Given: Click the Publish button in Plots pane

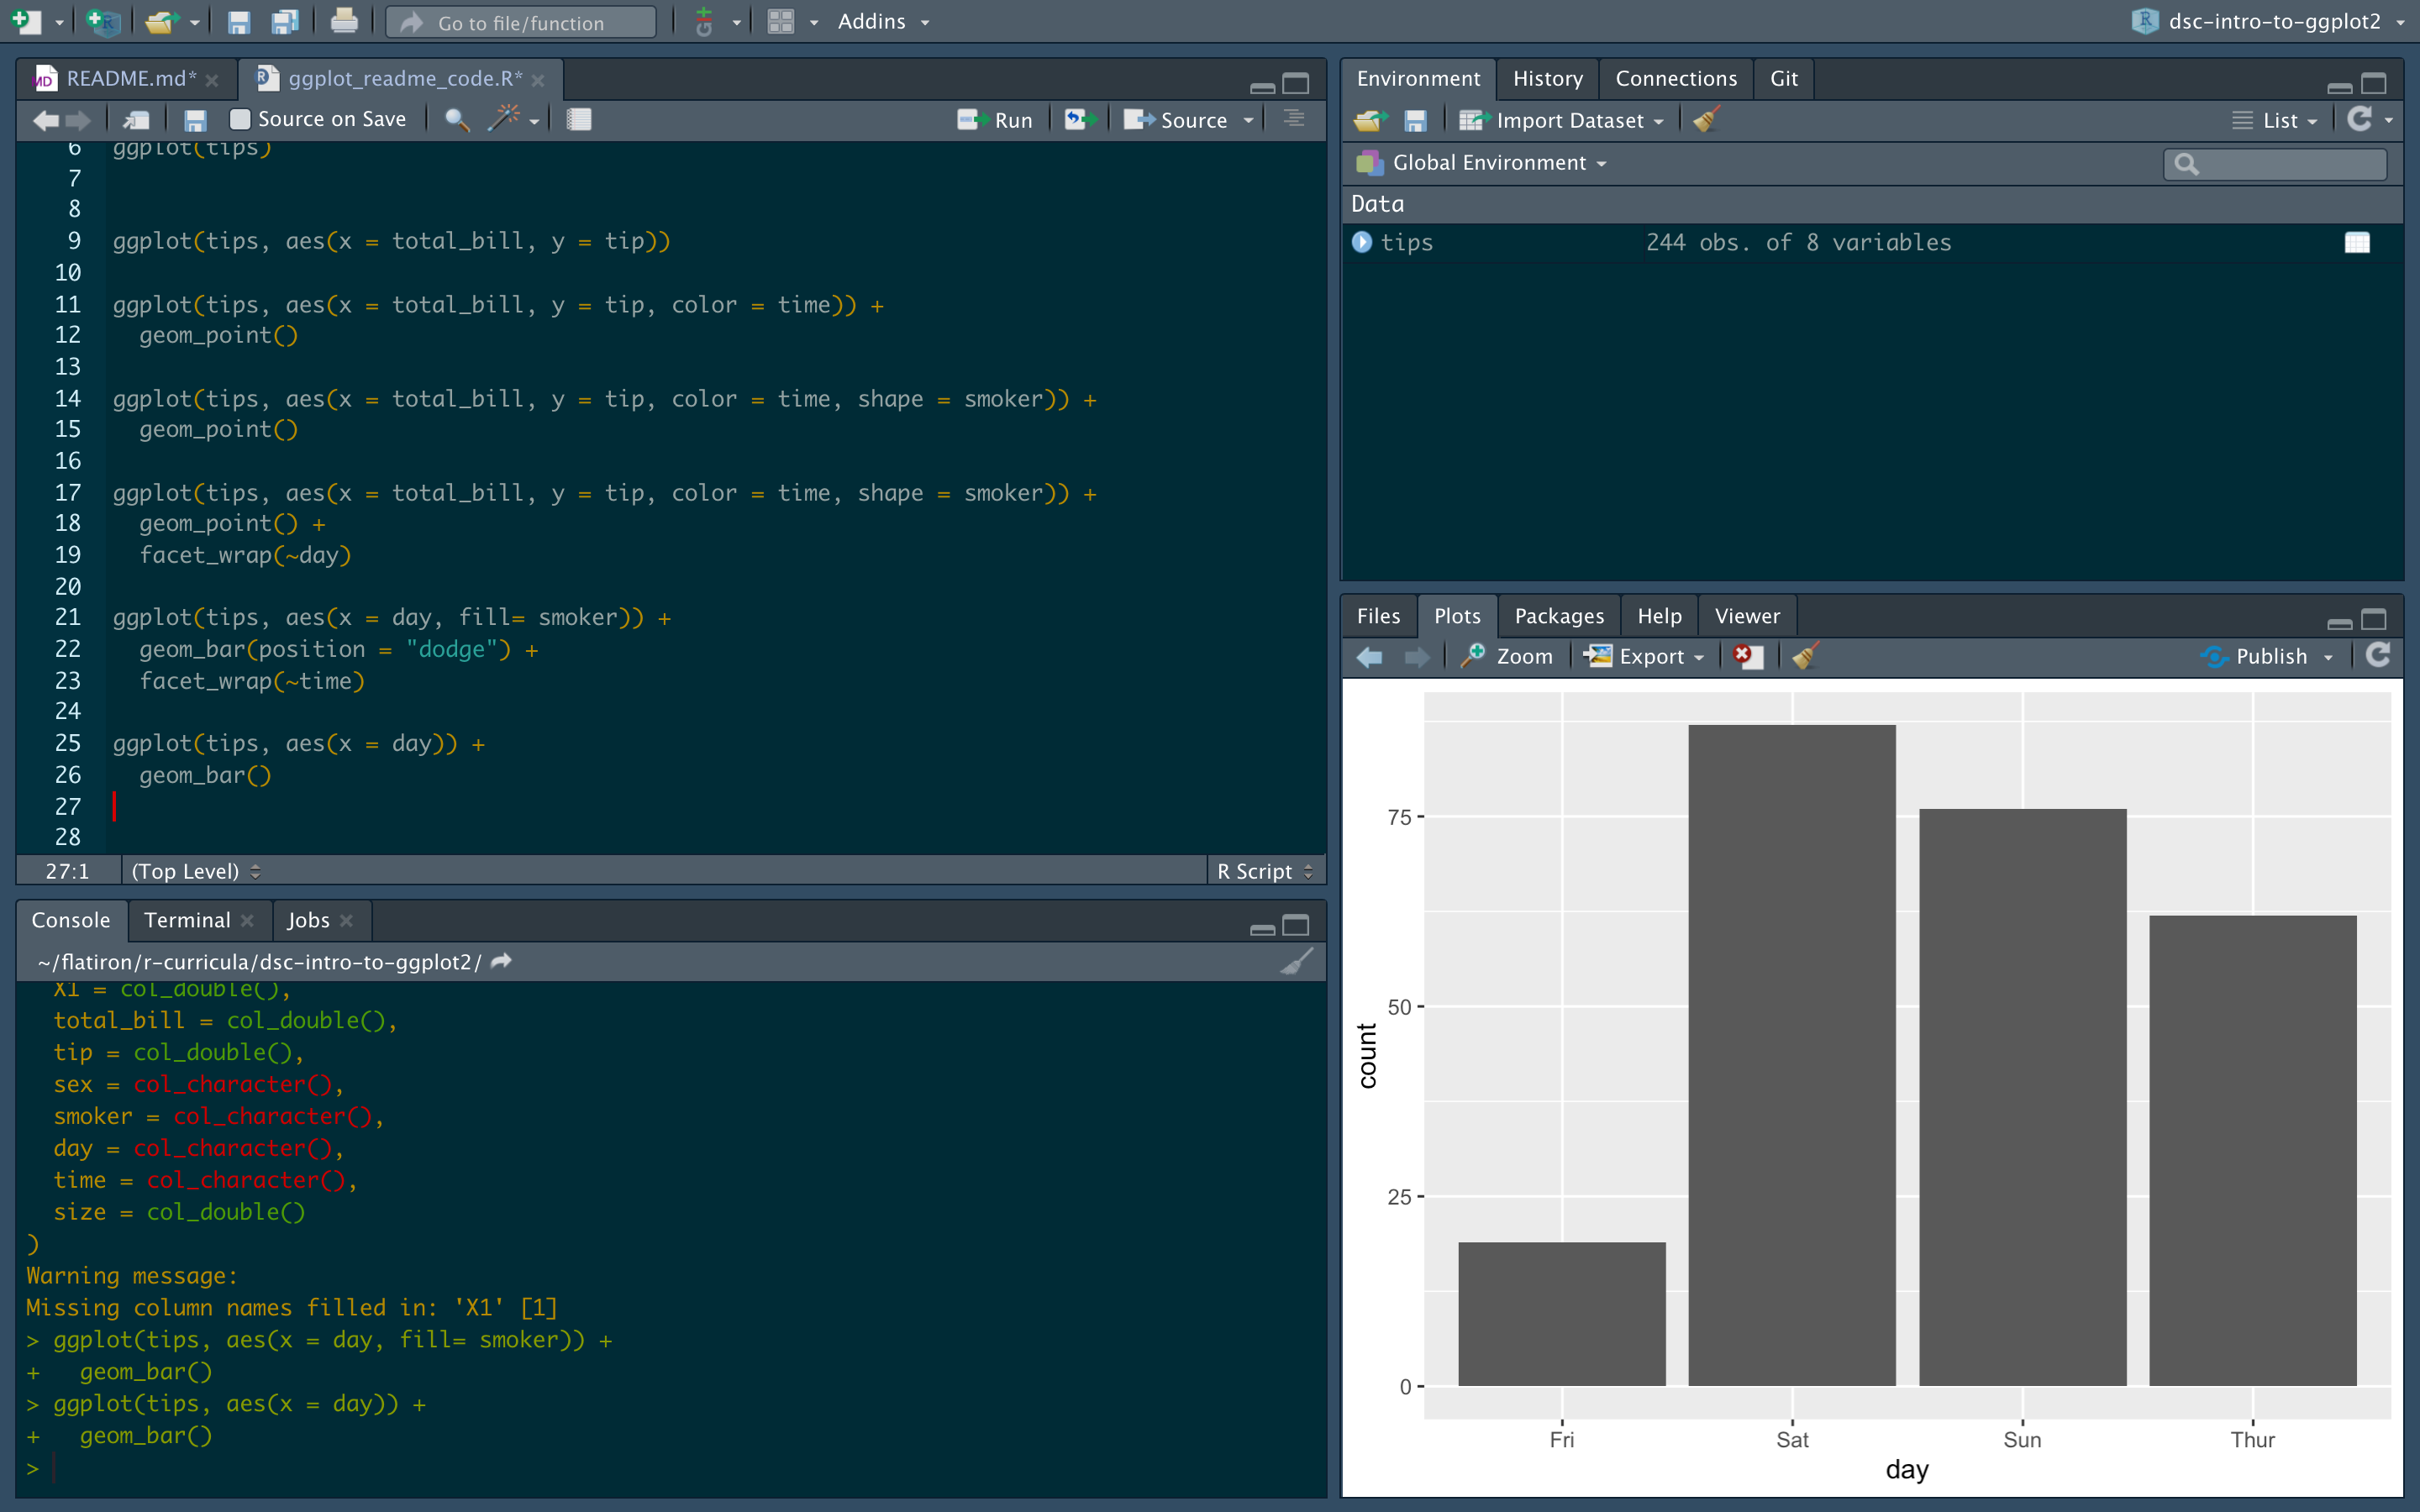Looking at the screenshot, I should click(x=2267, y=656).
